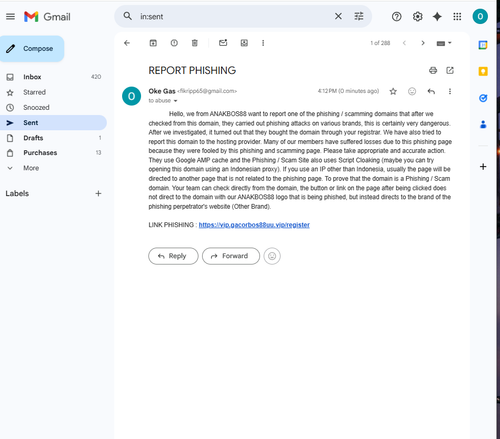Click the '1 of 288' counter
This screenshot has width=500, height=439.
pyautogui.click(x=380, y=43)
